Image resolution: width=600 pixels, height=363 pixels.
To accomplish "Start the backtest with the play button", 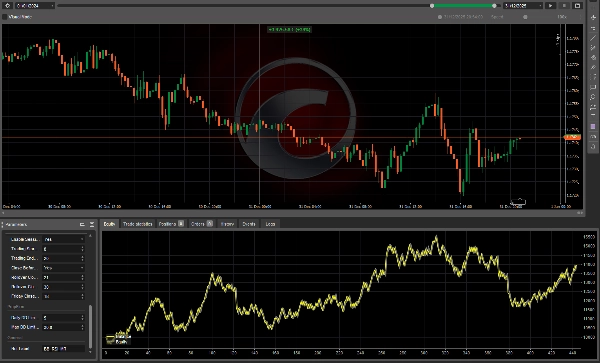I will pyautogui.click(x=551, y=5).
